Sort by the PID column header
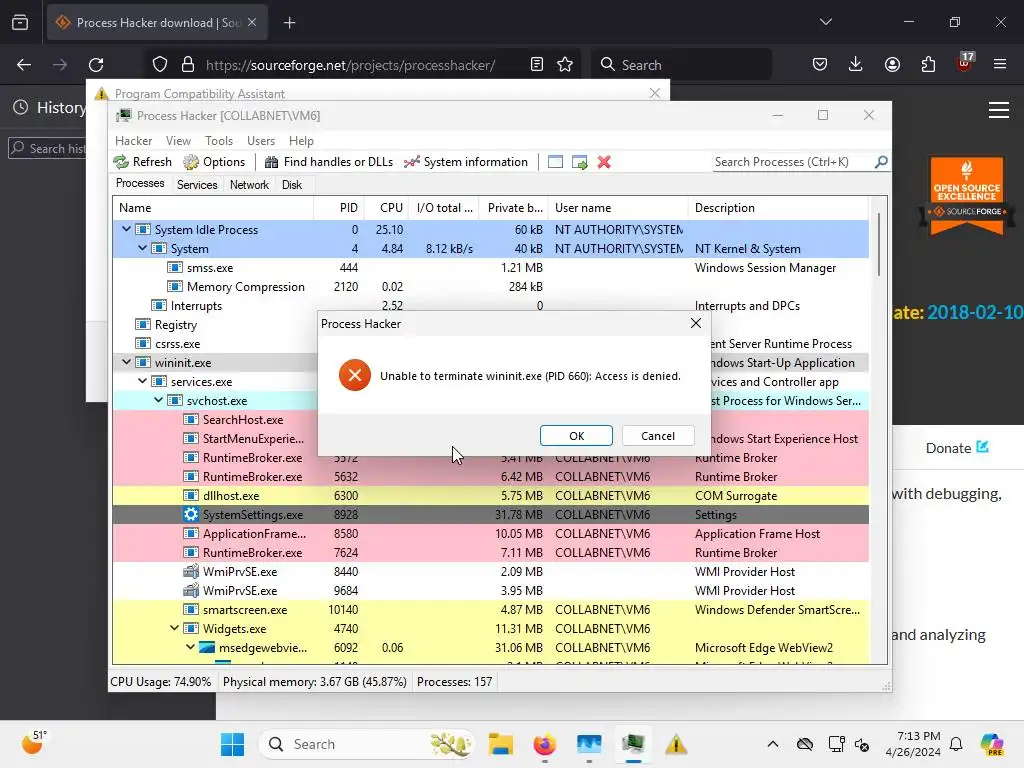The image size is (1024, 768). (x=340, y=208)
